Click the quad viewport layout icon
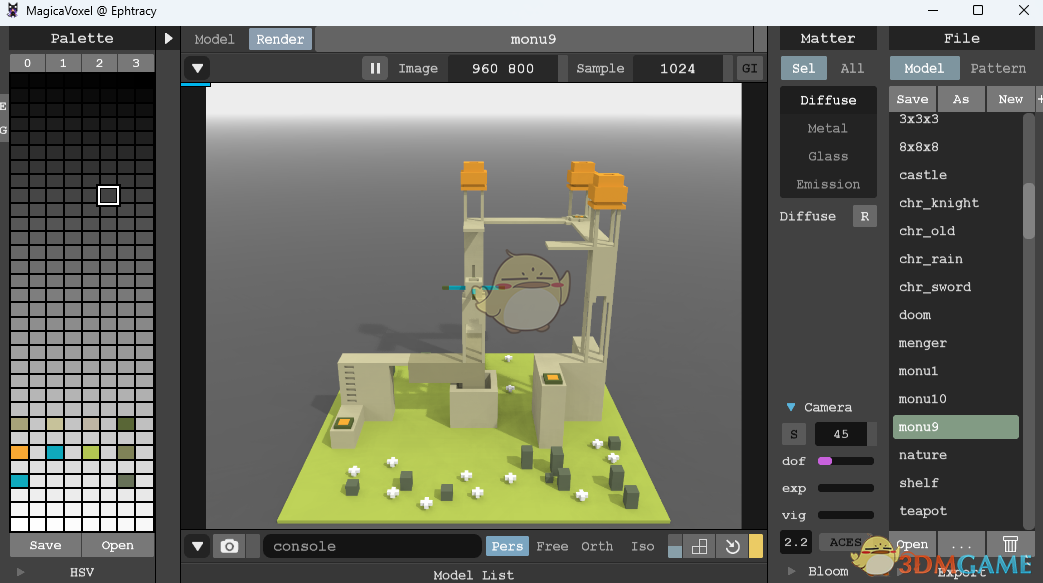Image resolution: width=1043 pixels, height=583 pixels. point(699,546)
